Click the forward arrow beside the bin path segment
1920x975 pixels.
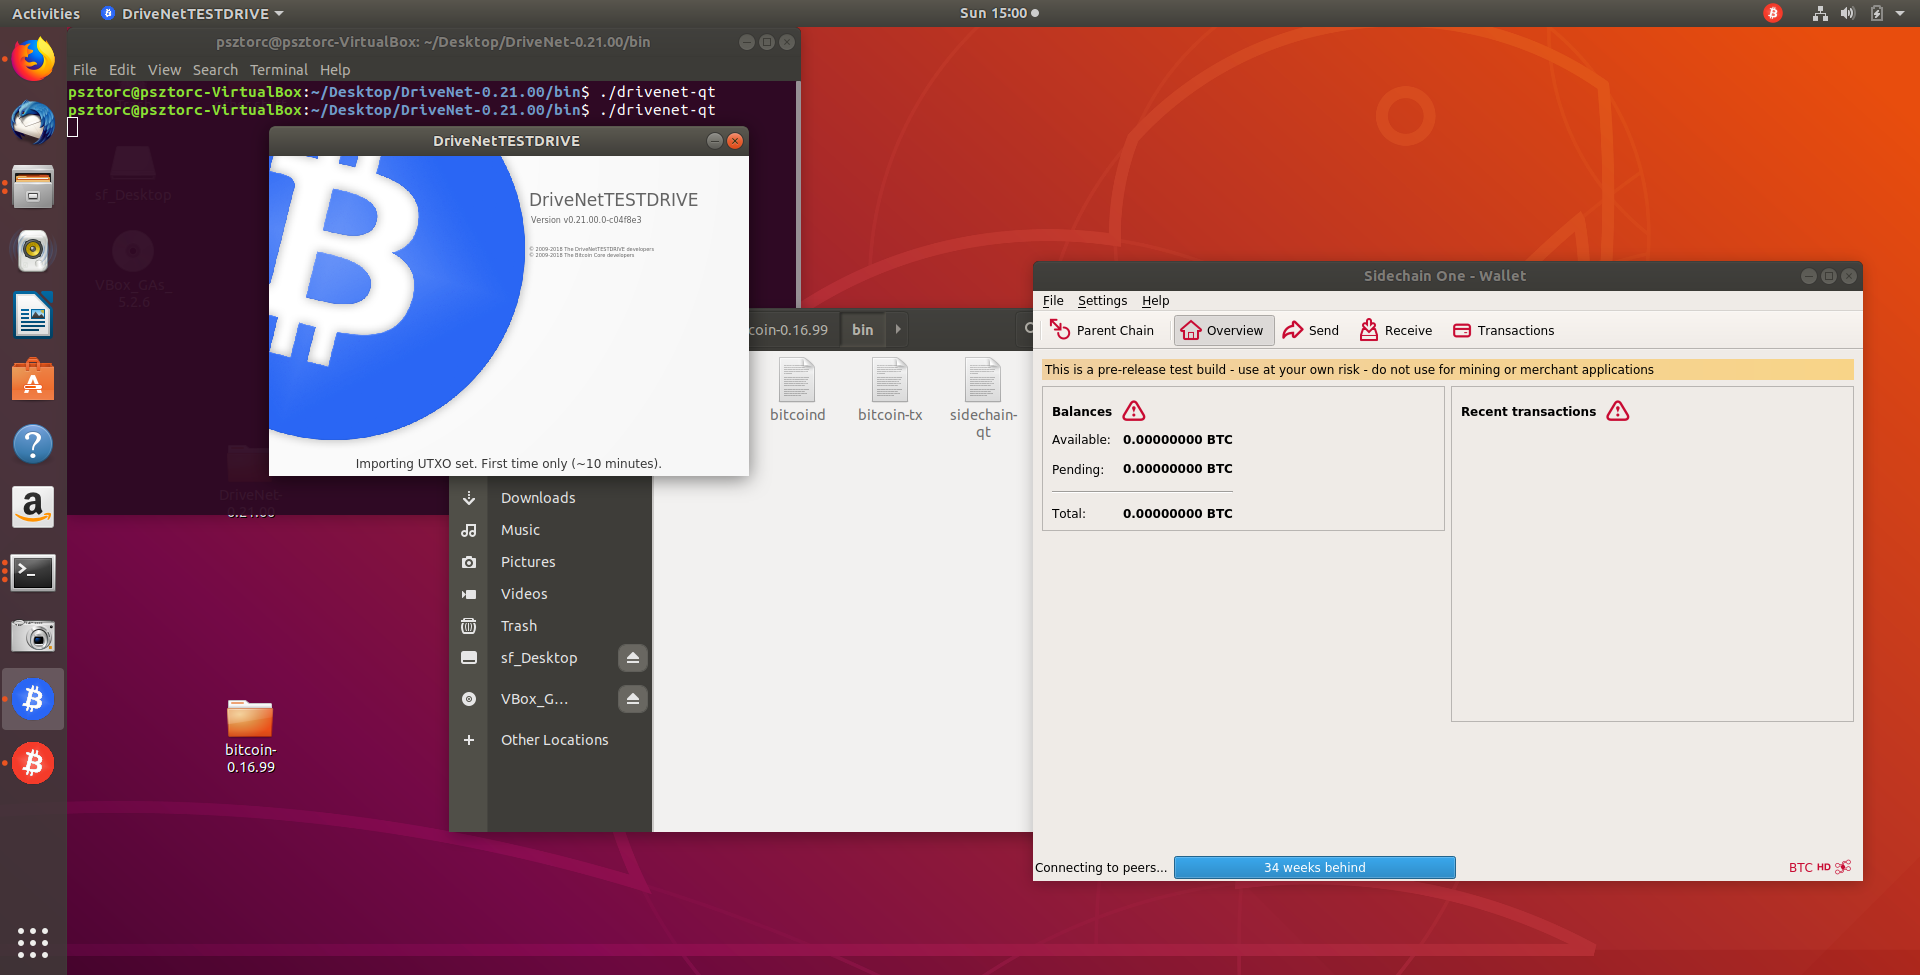point(898,329)
